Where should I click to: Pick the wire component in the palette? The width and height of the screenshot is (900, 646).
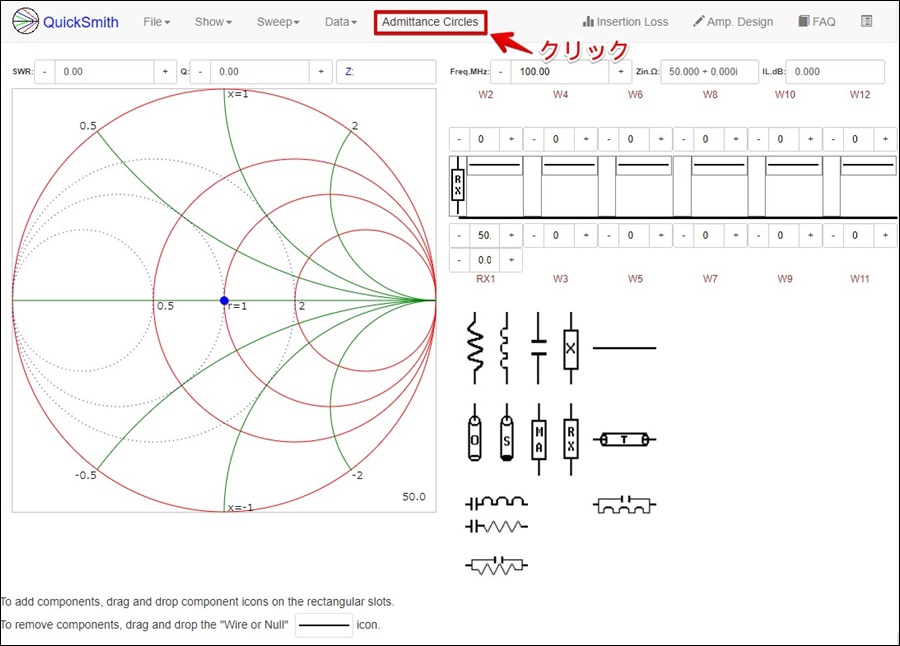(x=624, y=348)
